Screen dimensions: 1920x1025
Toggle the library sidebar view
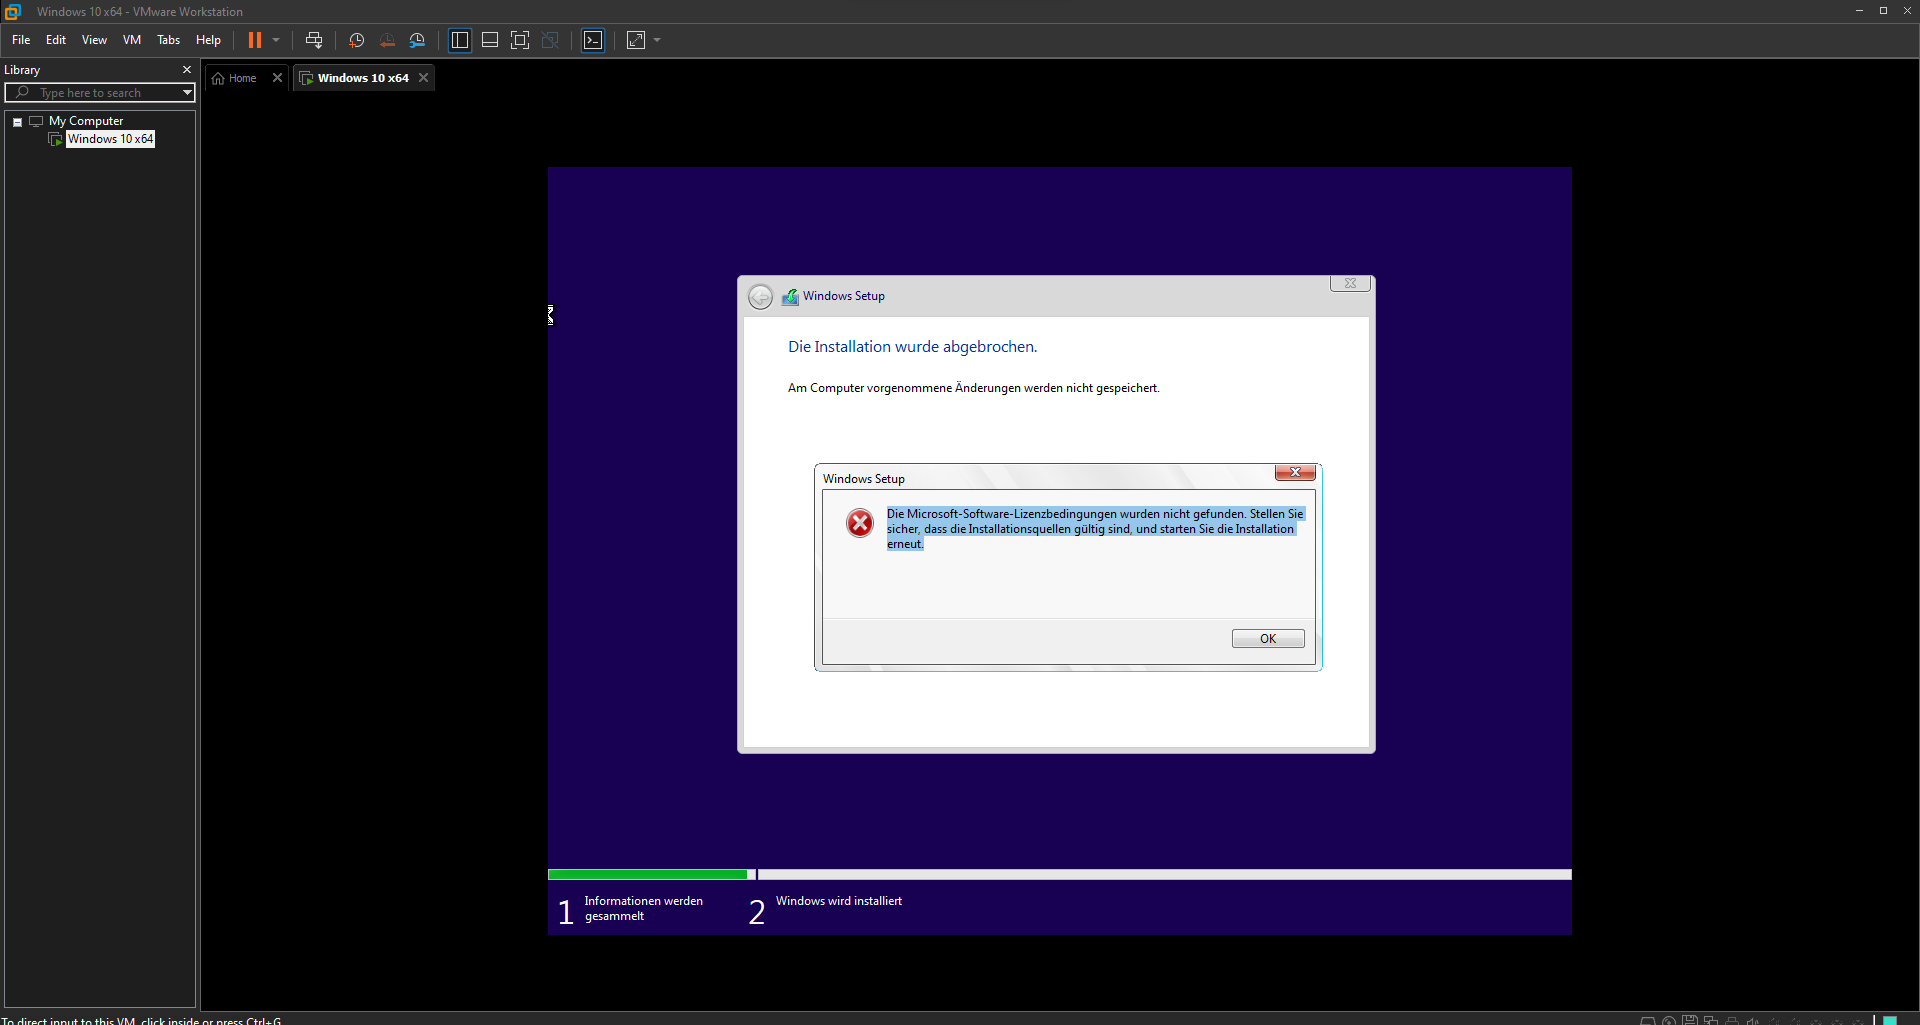(x=460, y=40)
